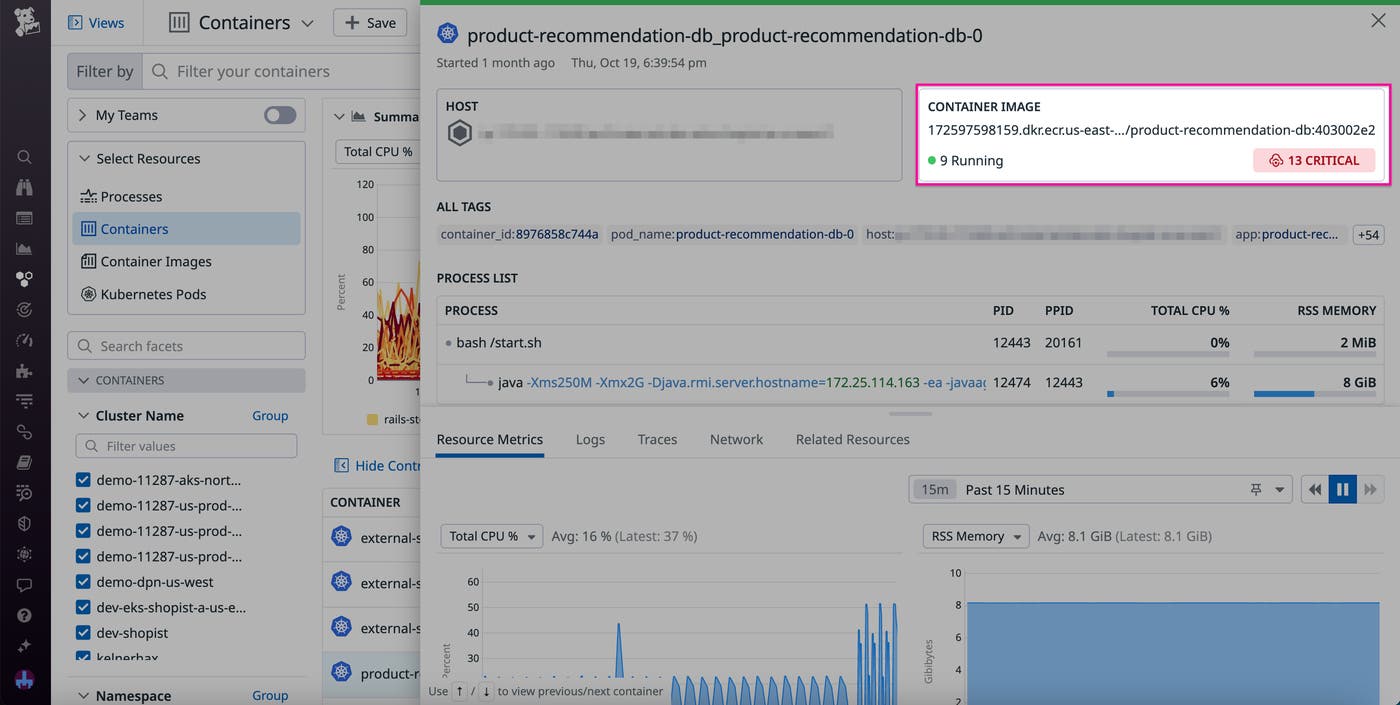1400x705 pixels.
Task: Click the Search facets input field
Action: click(187, 346)
